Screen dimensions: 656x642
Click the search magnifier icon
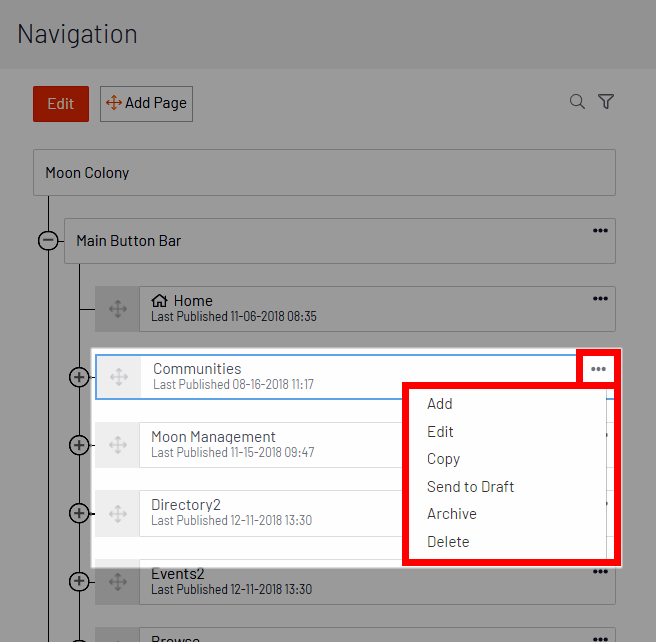pos(577,102)
